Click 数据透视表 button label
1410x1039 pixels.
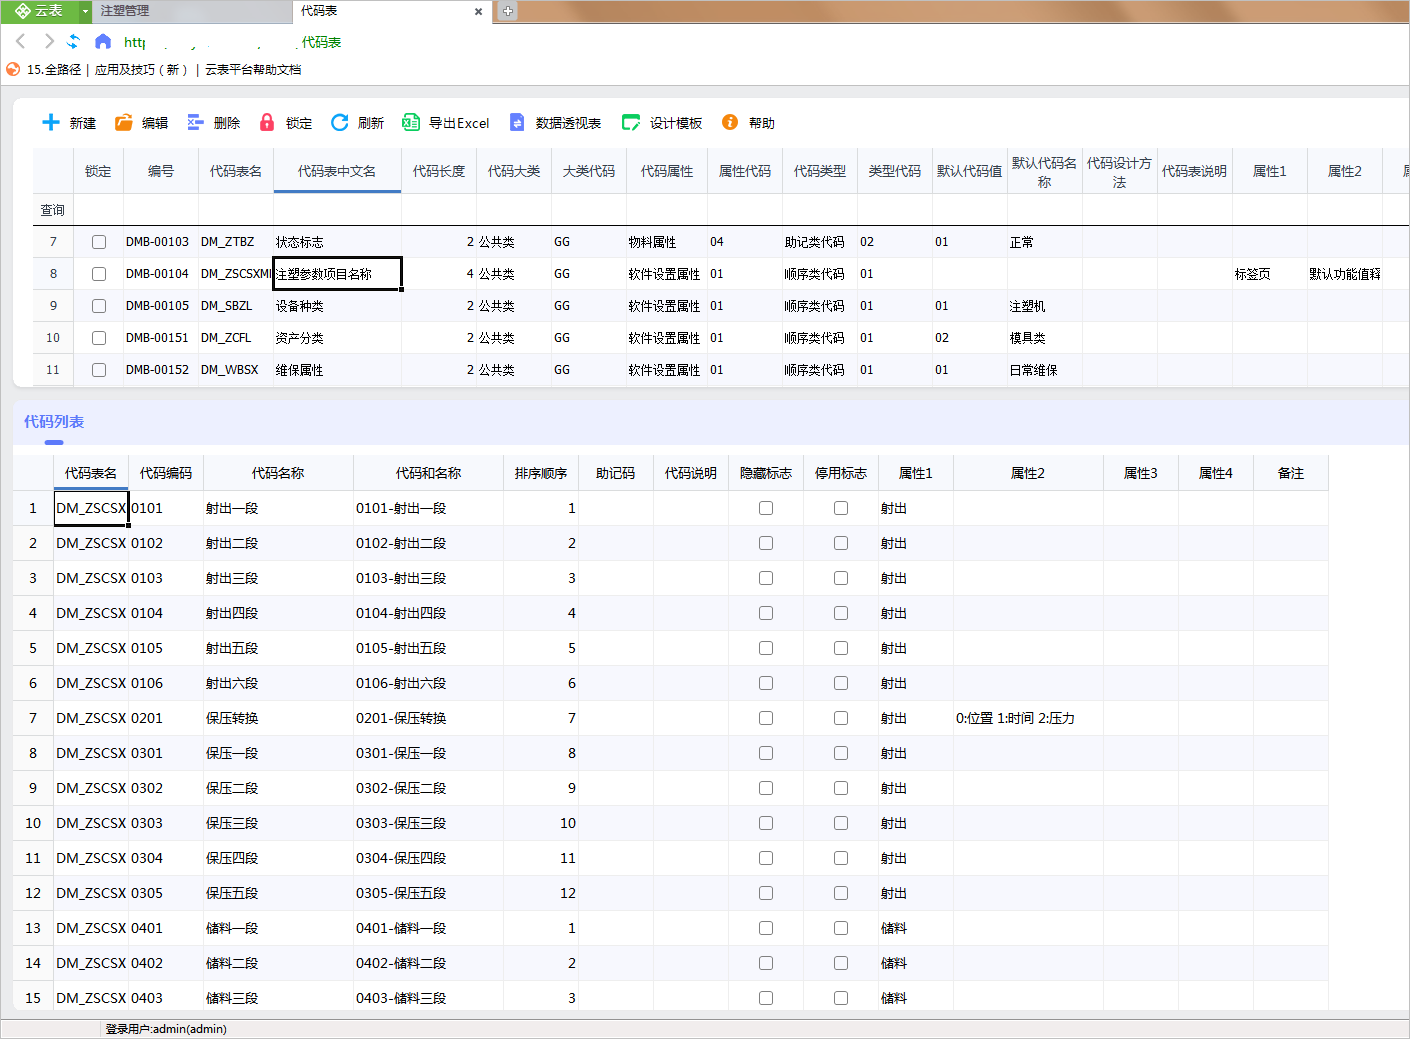pyautogui.click(x=568, y=123)
